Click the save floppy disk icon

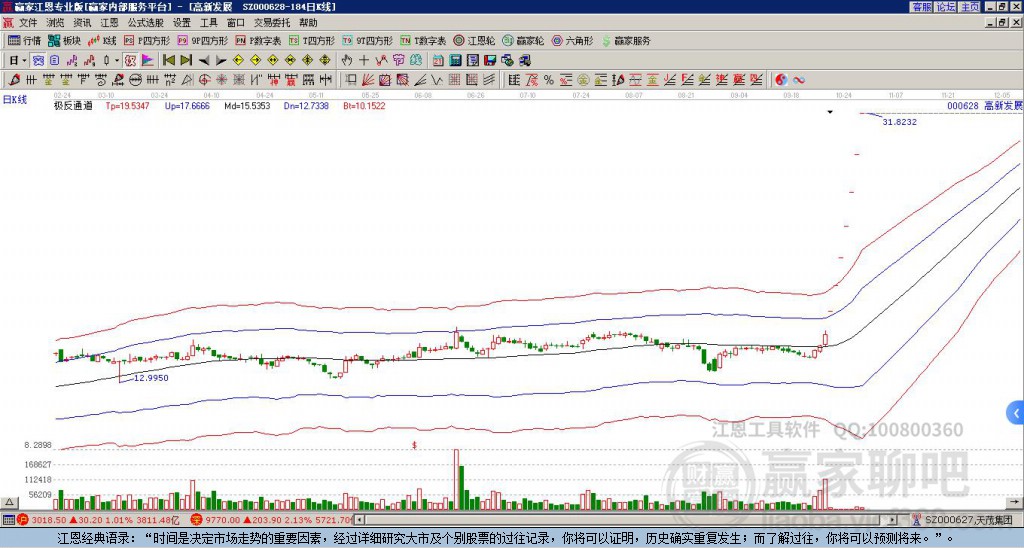coord(490,61)
